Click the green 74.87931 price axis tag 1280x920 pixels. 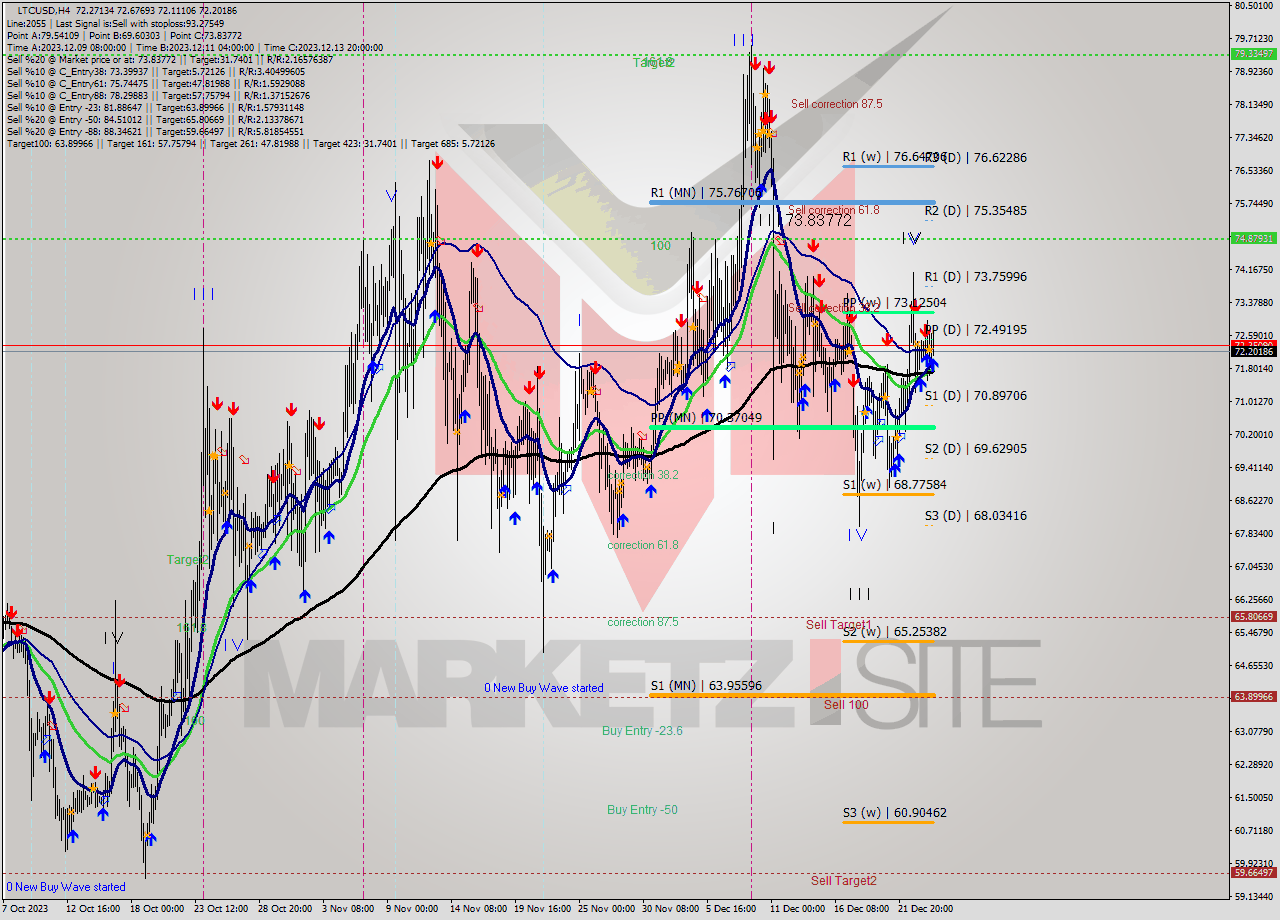pyautogui.click(x=1254, y=238)
